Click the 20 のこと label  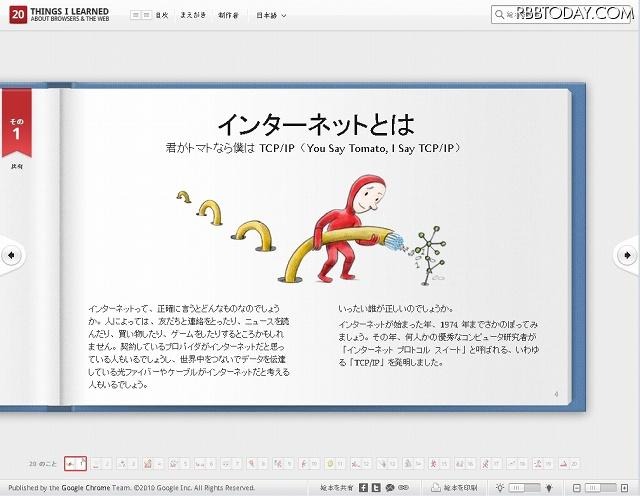pos(43,464)
